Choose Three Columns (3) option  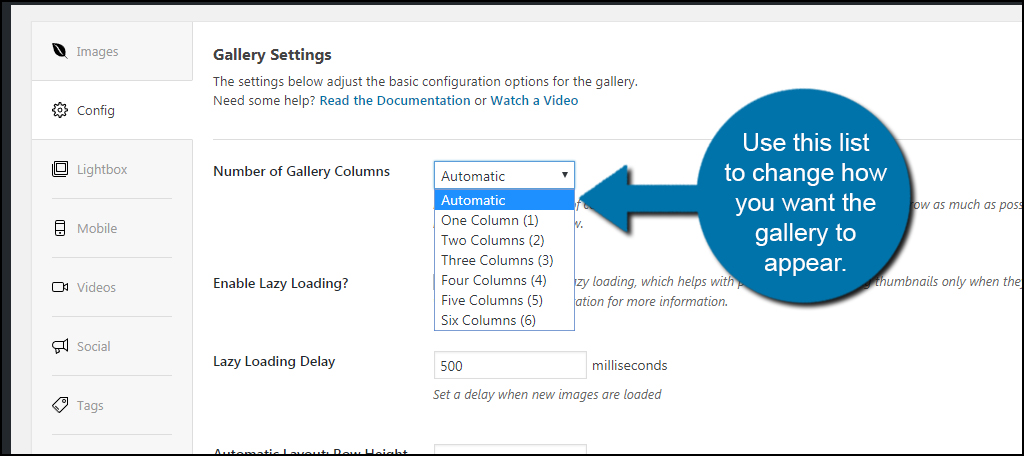click(504, 260)
